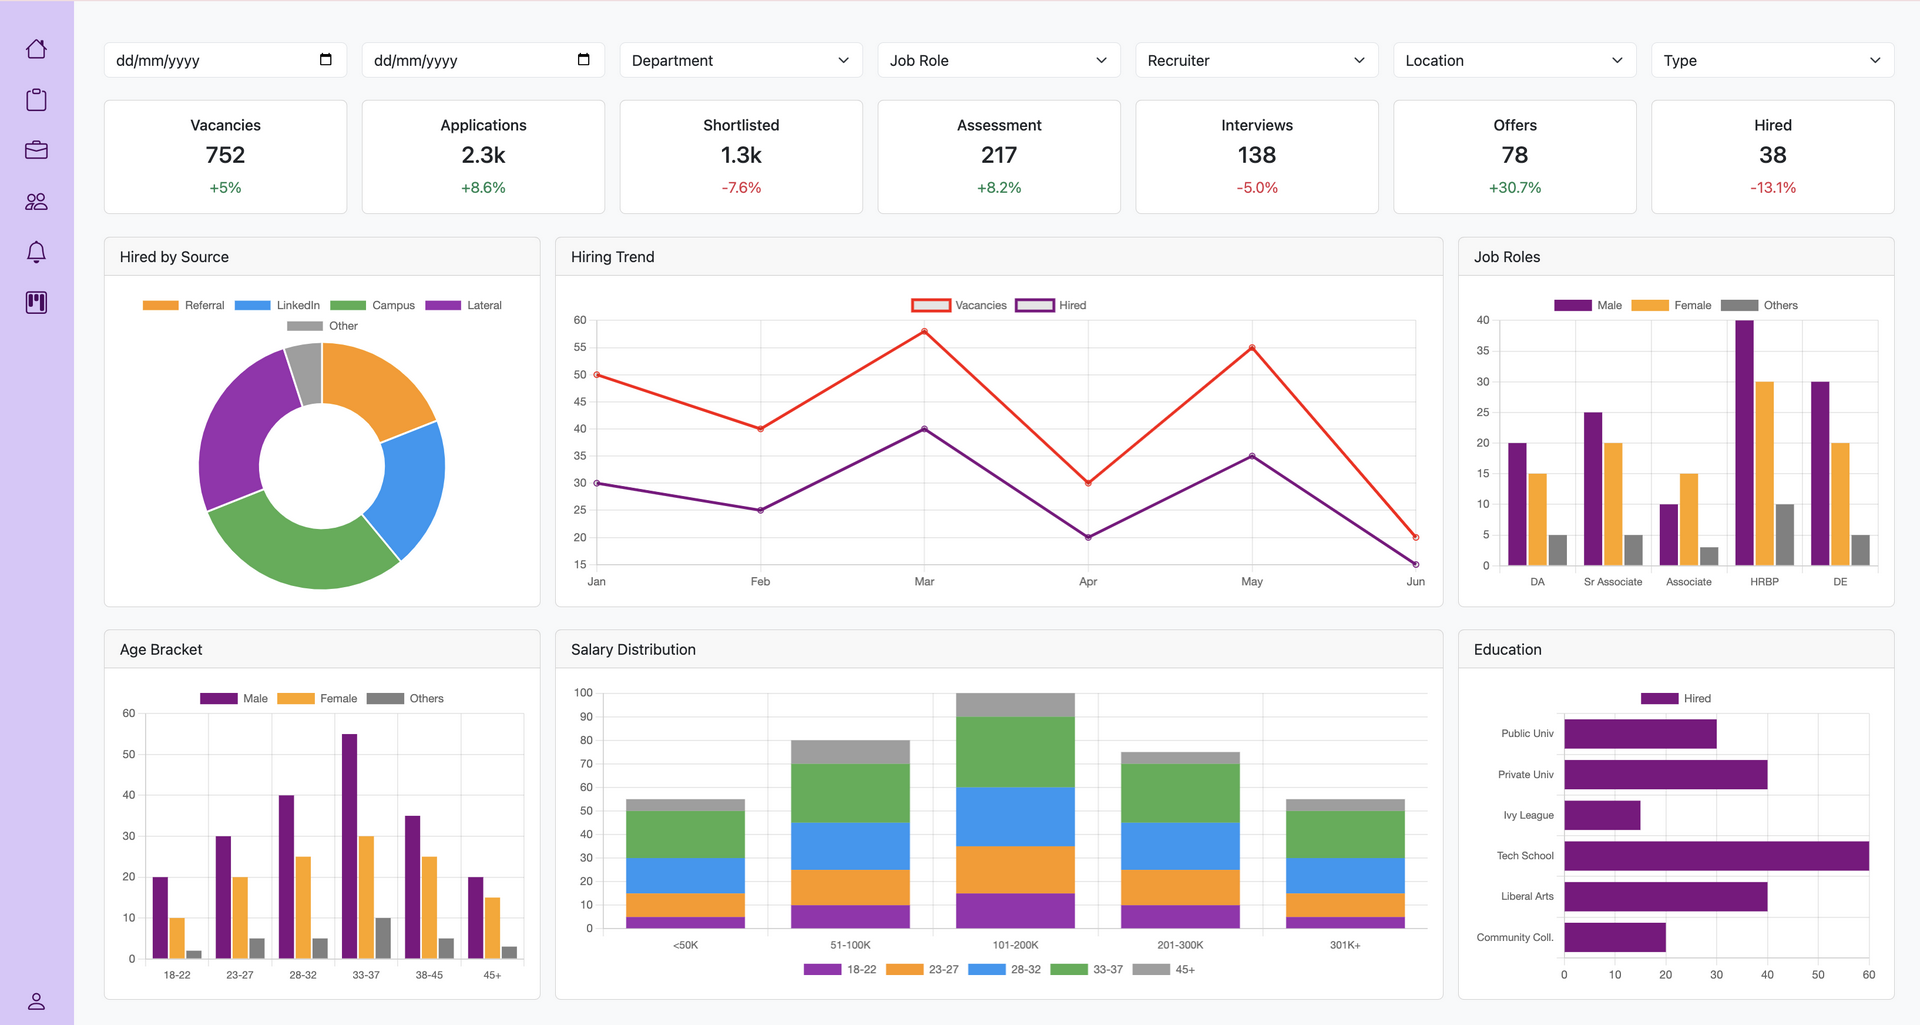Select the Offers summary card

point(1514,156)
